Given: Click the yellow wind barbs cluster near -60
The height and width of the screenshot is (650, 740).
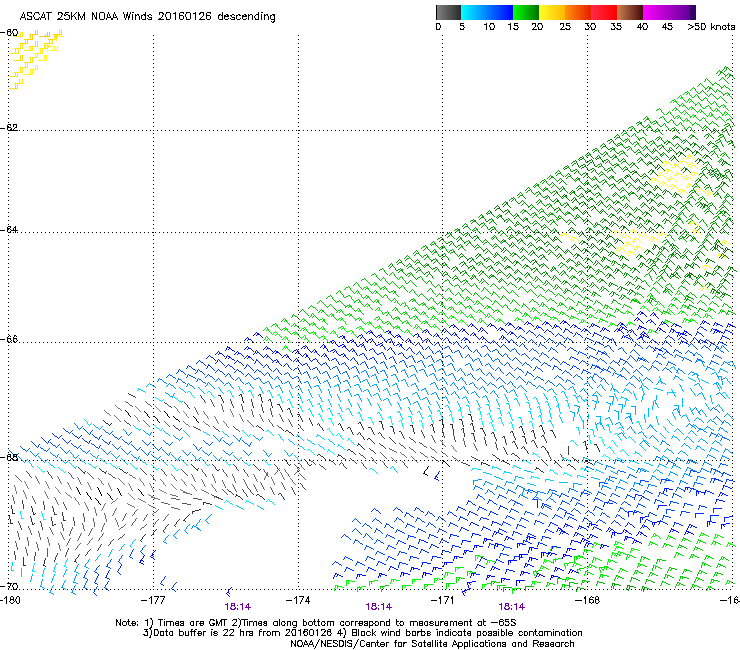Looking at the screenshot, I should click(x=36, y=59).
